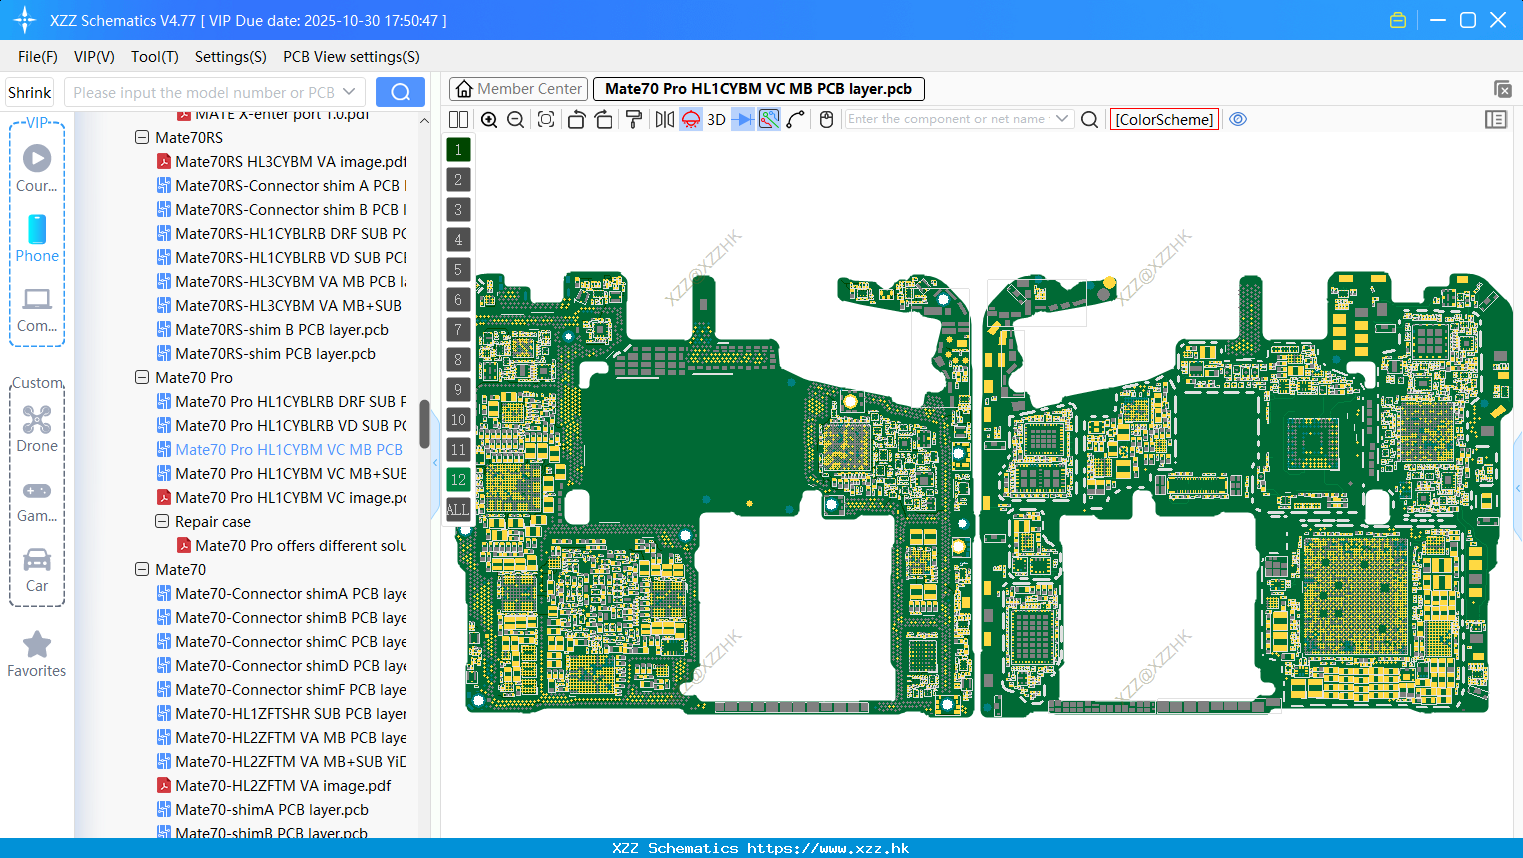This screenshot has width=1523, height=858.
Task: Collapse the Mate70 Pro tree folder
Action: tap(142, 378)
